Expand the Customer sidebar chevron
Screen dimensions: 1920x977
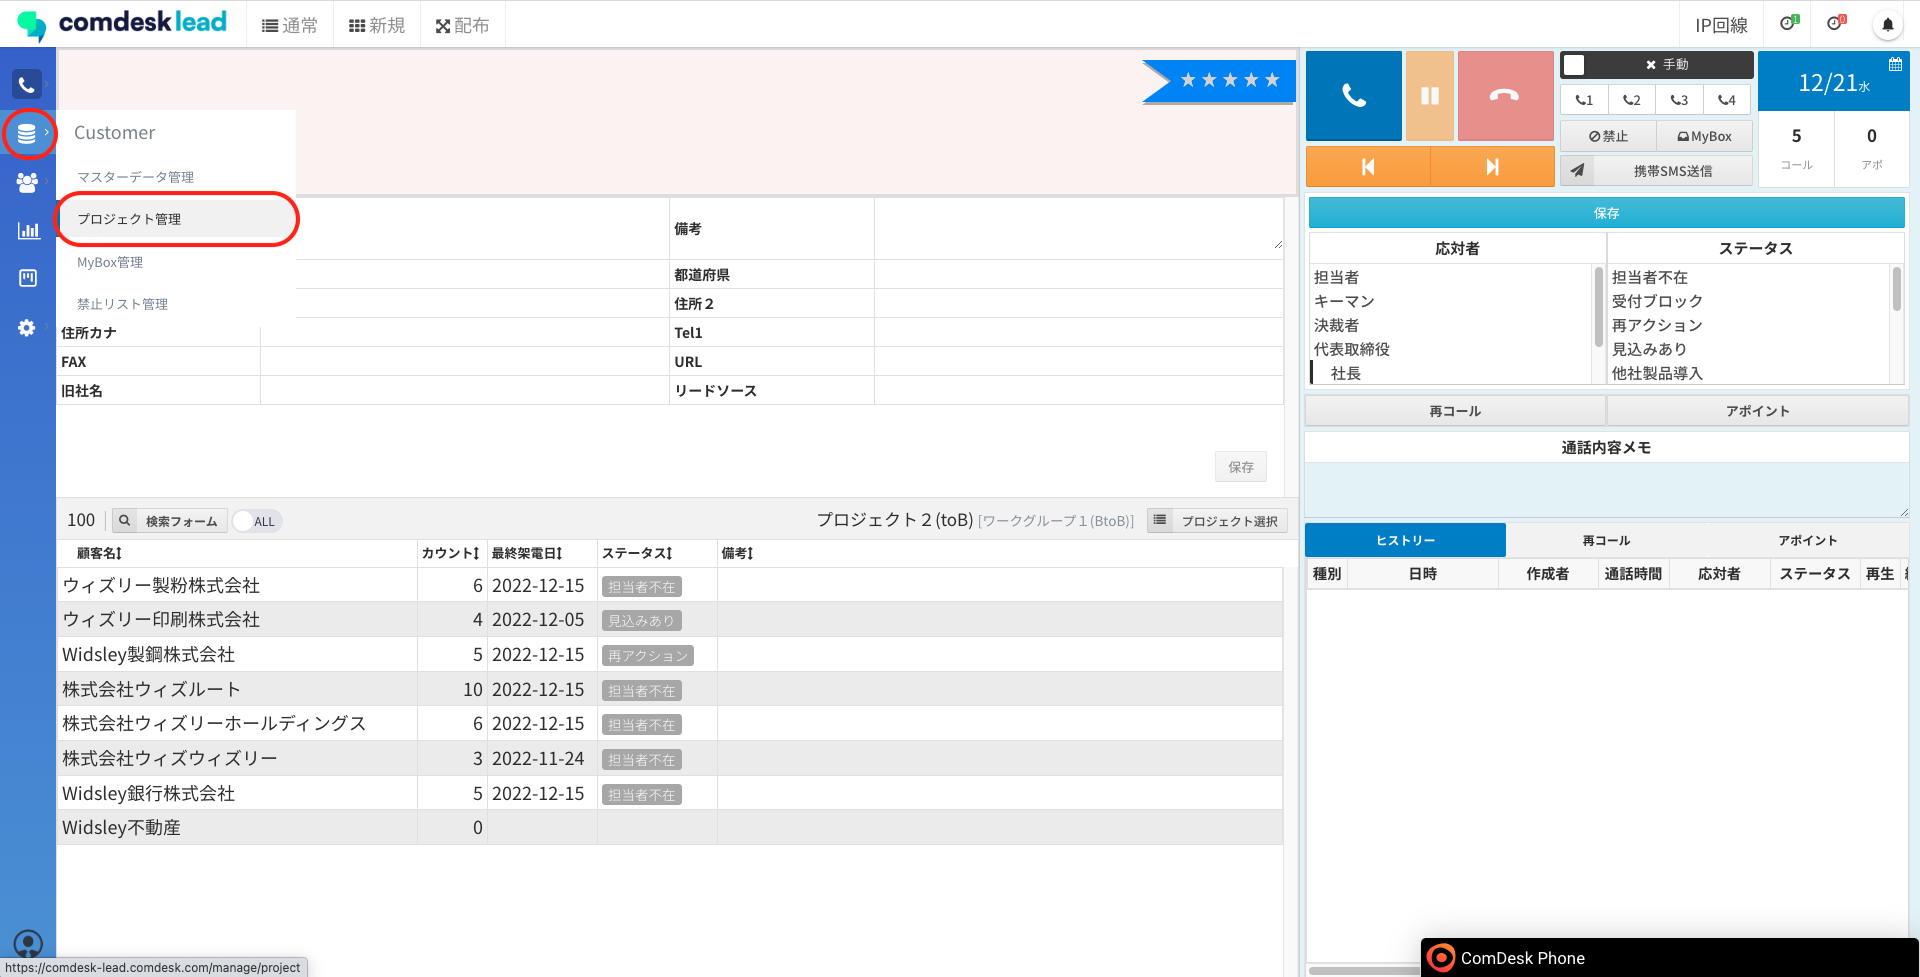pos(45,133)
